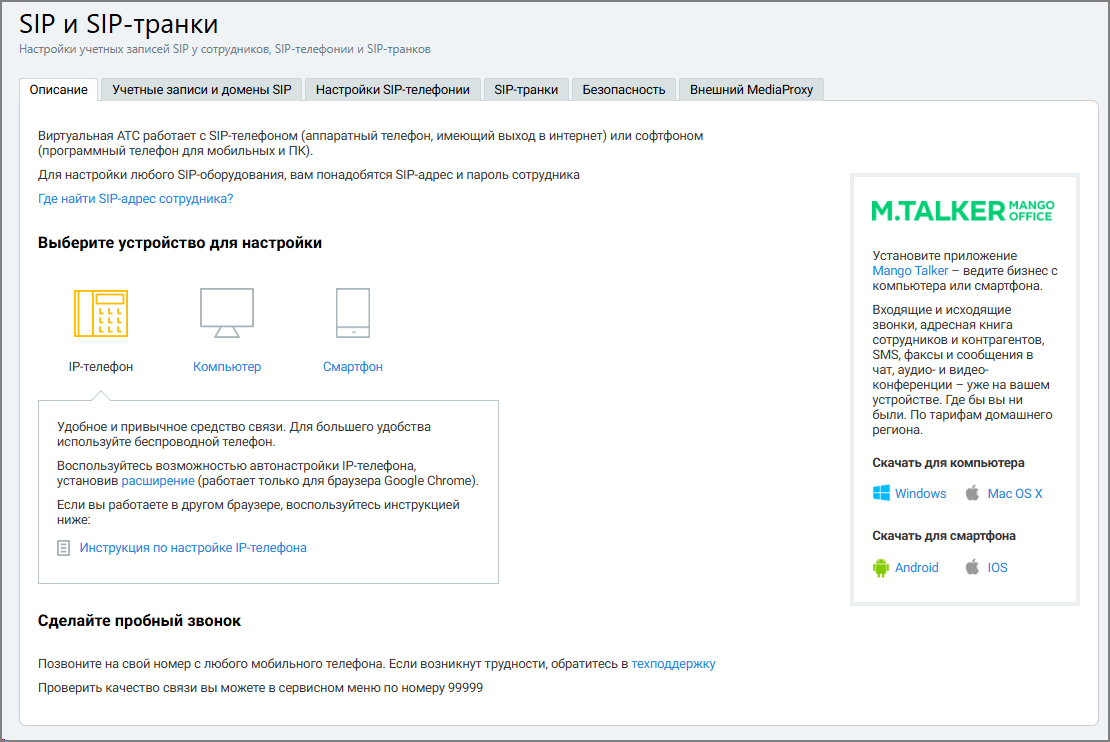Download Mango Talker for Mac OS X

pyautogui.click(x=1015, y=493)
